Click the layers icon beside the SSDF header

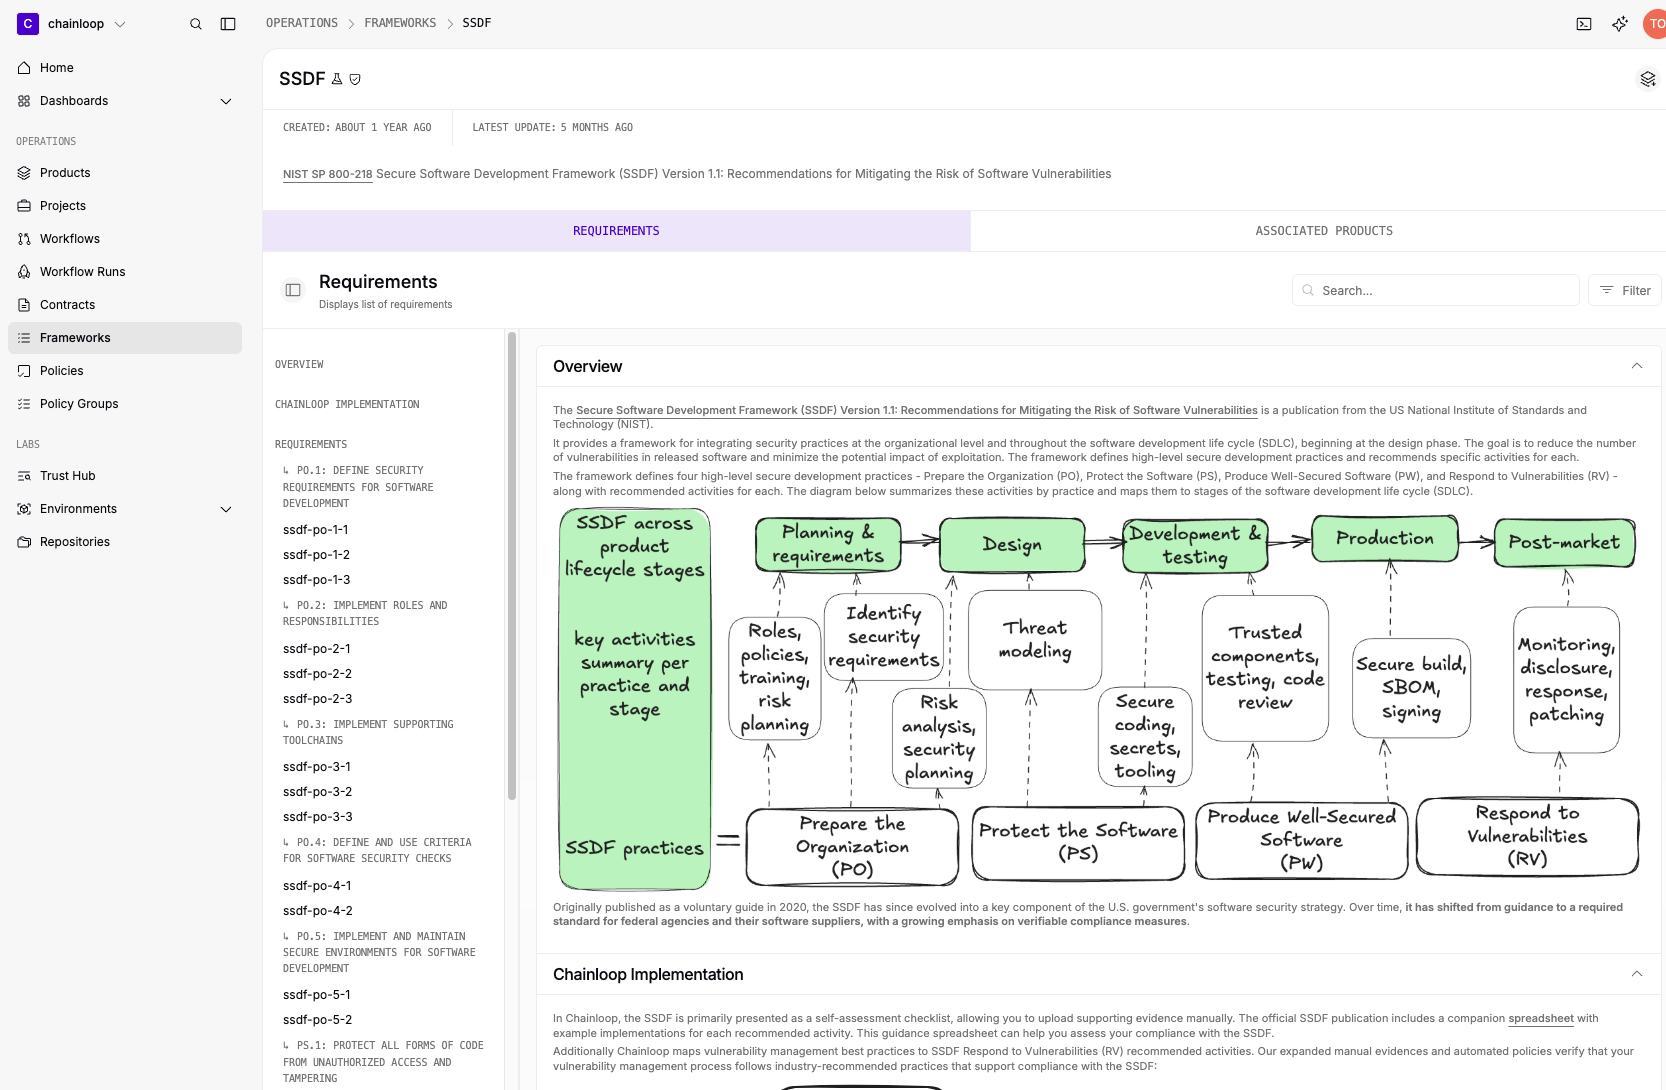point(1648,79)
